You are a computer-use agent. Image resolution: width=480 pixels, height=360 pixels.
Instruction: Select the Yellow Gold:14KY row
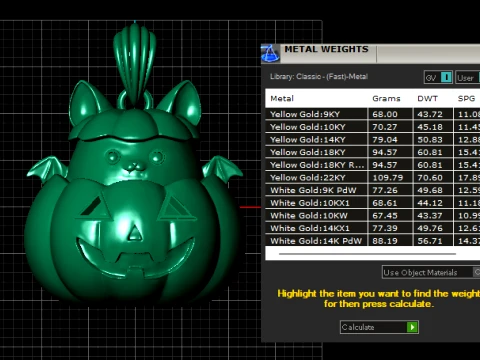[373, 139]
